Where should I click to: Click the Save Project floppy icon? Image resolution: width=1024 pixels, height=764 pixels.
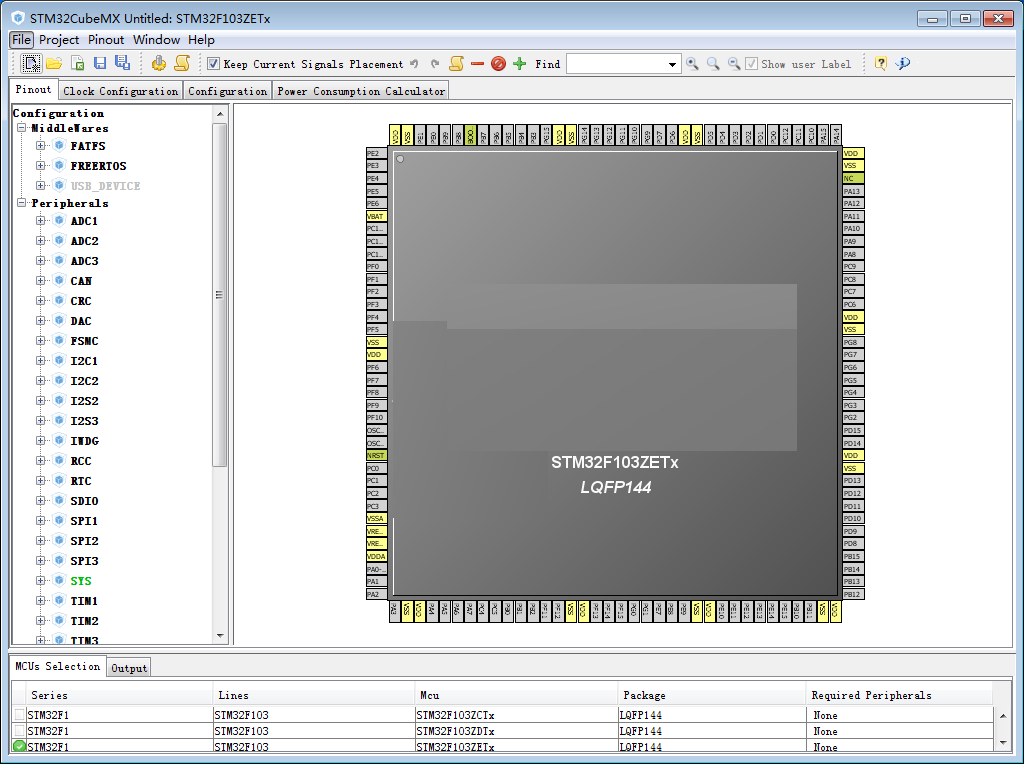point(100,63)
